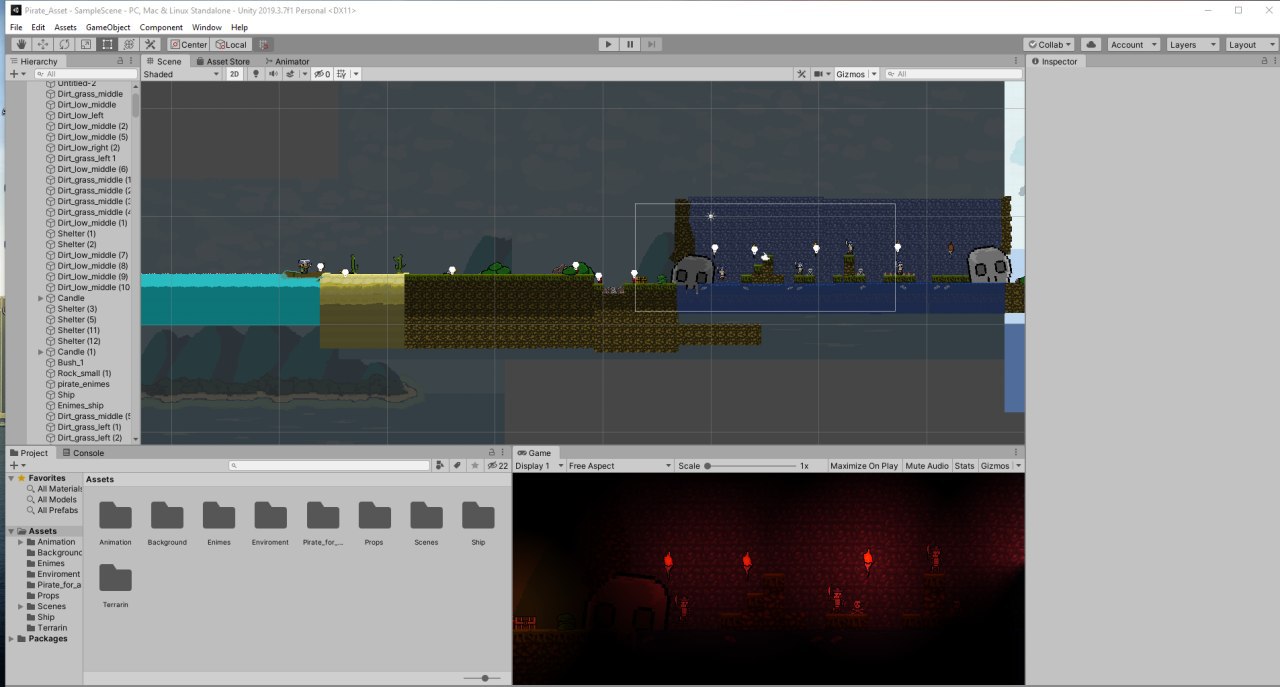Select the Move tool
1280x687 pixels.
coord(43,44)
